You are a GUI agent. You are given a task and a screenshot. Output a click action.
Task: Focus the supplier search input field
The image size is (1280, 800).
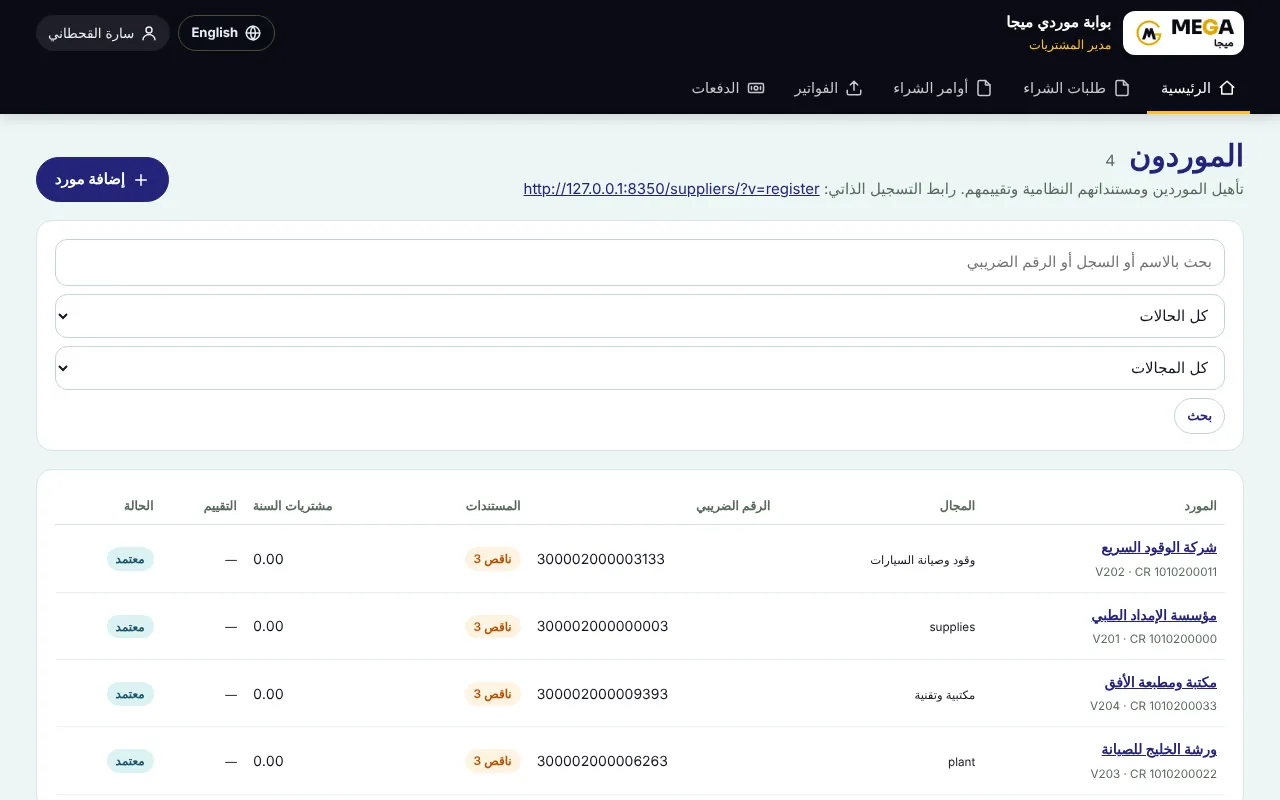click(x=640, y=262)
